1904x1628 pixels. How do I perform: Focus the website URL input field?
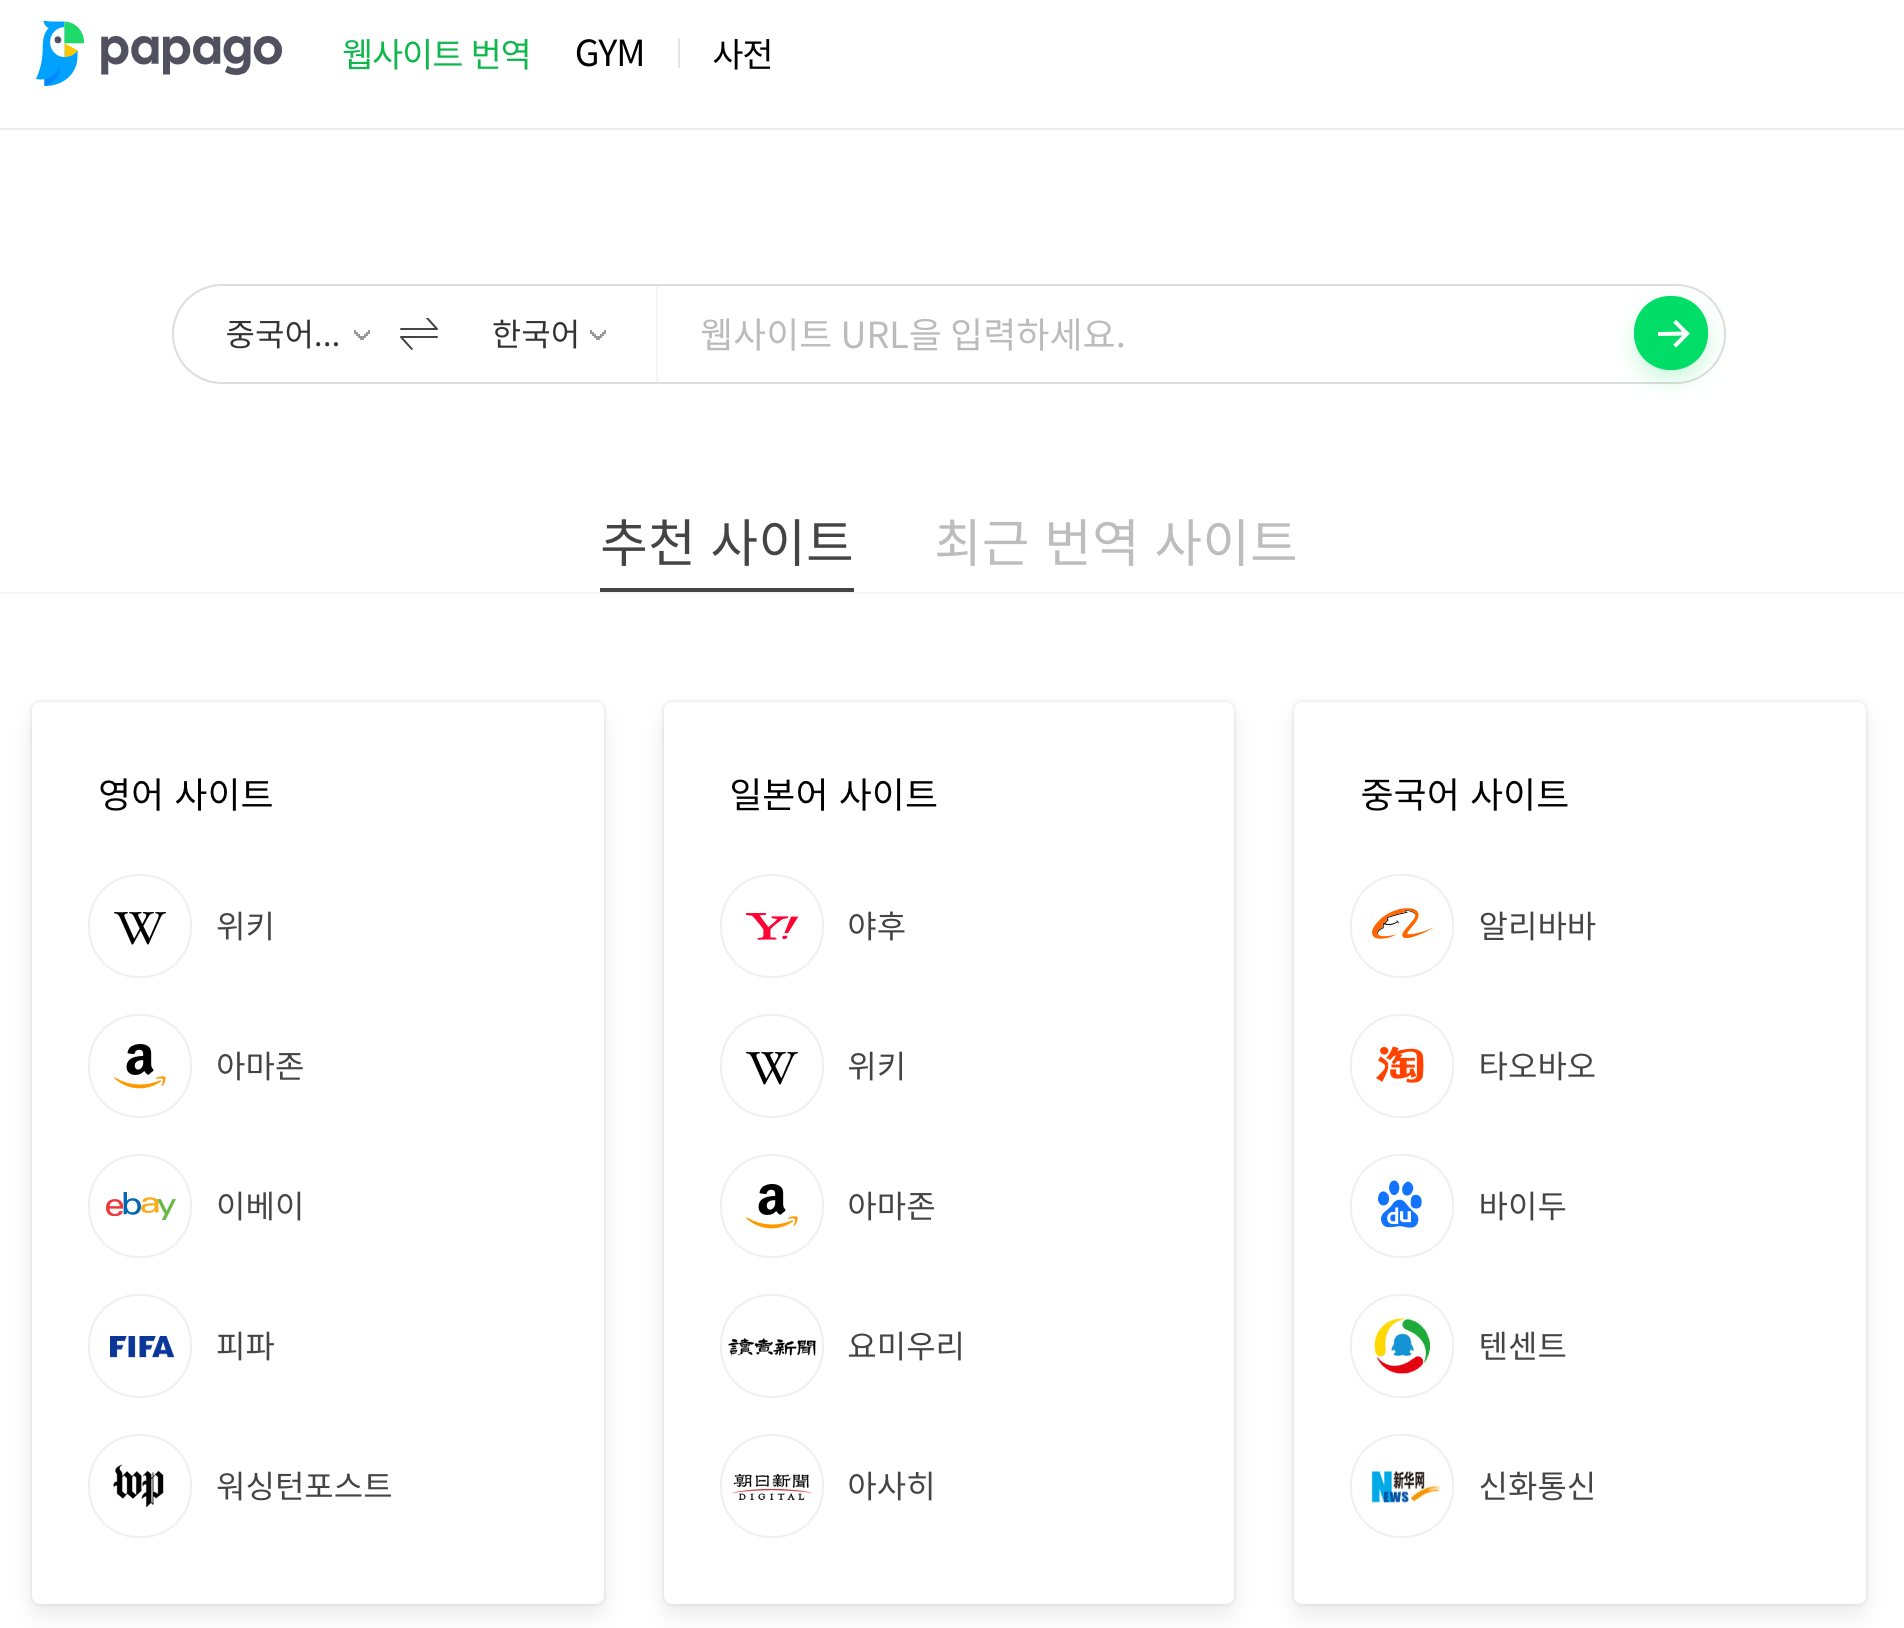point(1140,334)
